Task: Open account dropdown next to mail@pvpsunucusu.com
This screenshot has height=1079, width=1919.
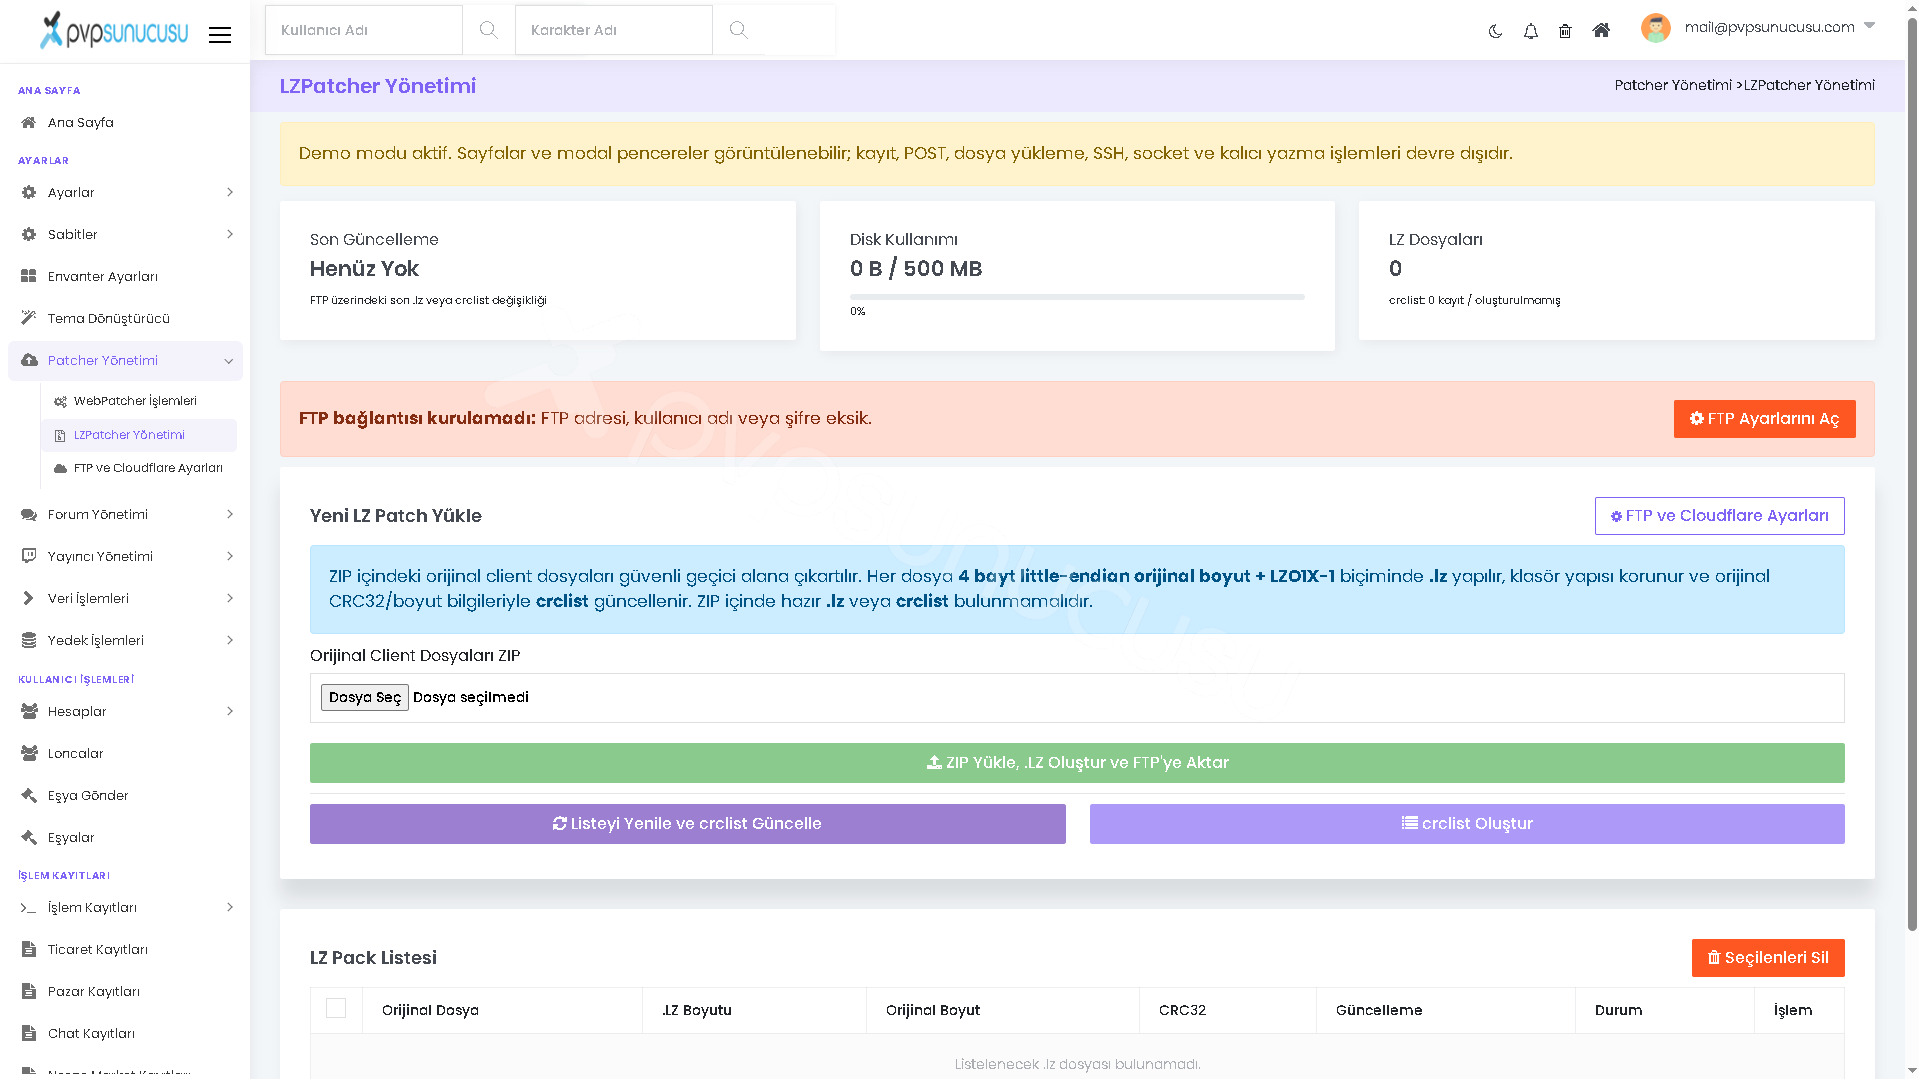Action: click(1869, 26)
